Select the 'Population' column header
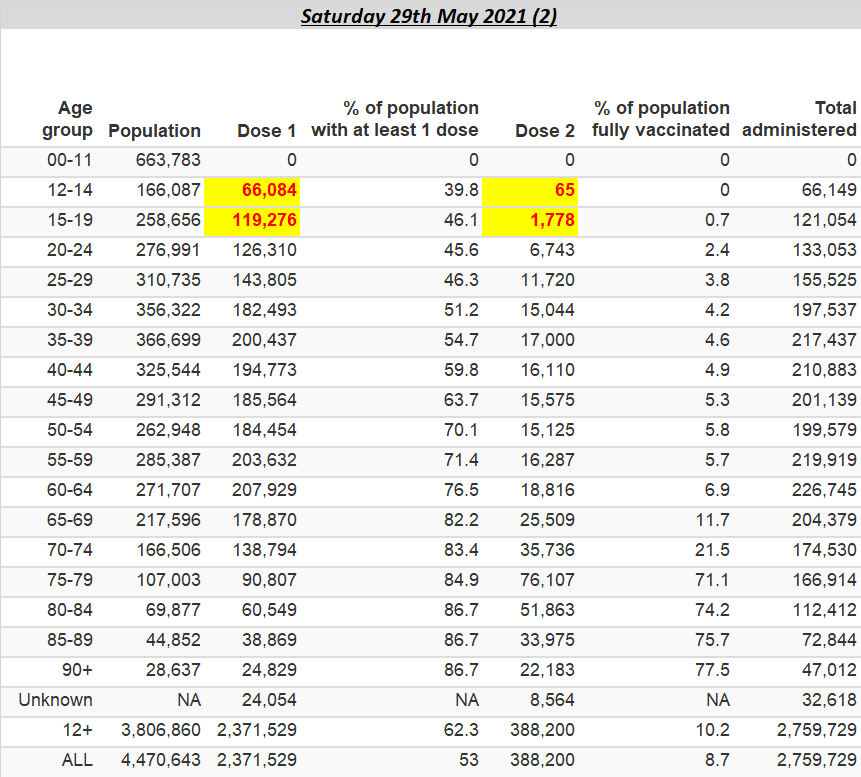 [x=154, y=131]
